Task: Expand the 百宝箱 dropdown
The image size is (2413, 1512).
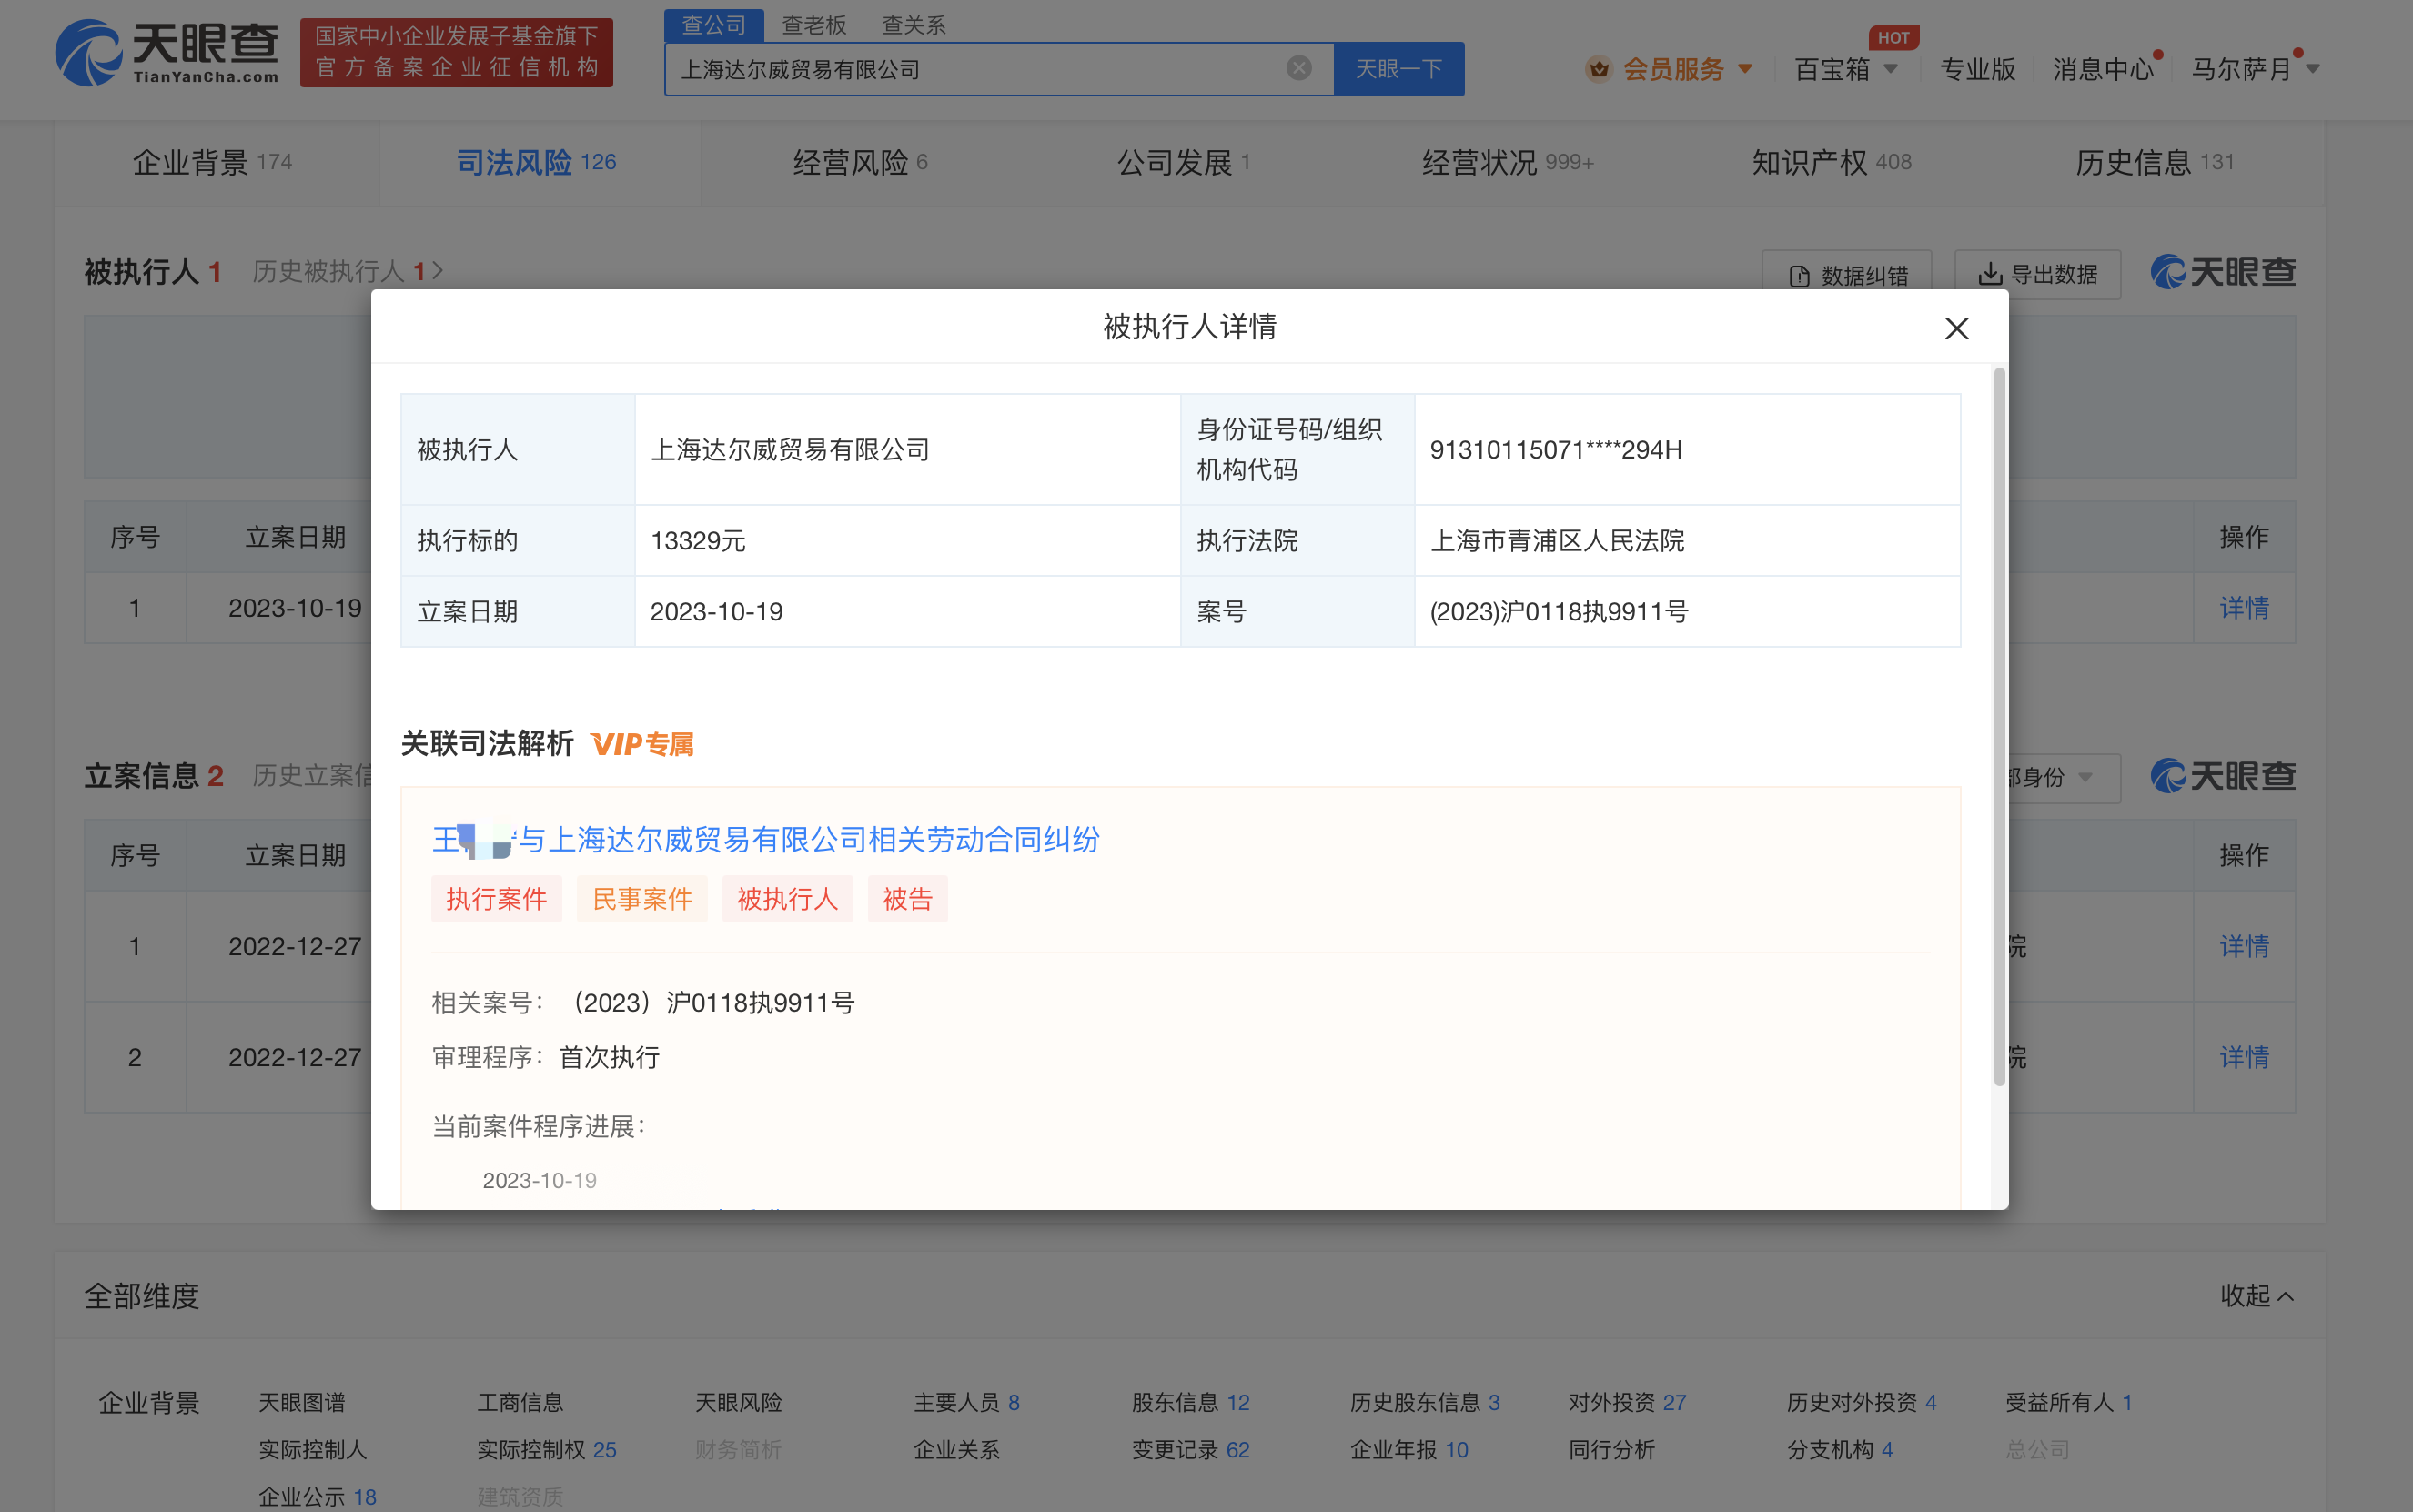Action: (1845, 68)
